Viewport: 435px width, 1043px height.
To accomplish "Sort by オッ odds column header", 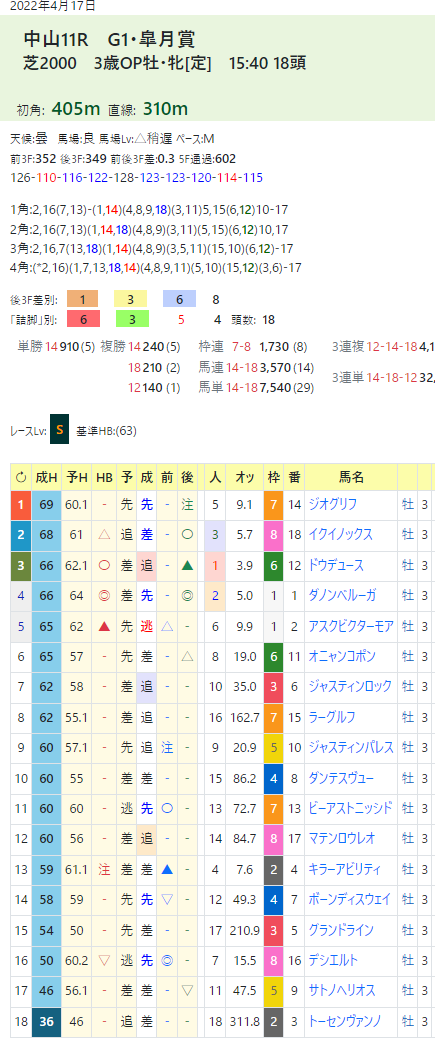I will point(245,477).
